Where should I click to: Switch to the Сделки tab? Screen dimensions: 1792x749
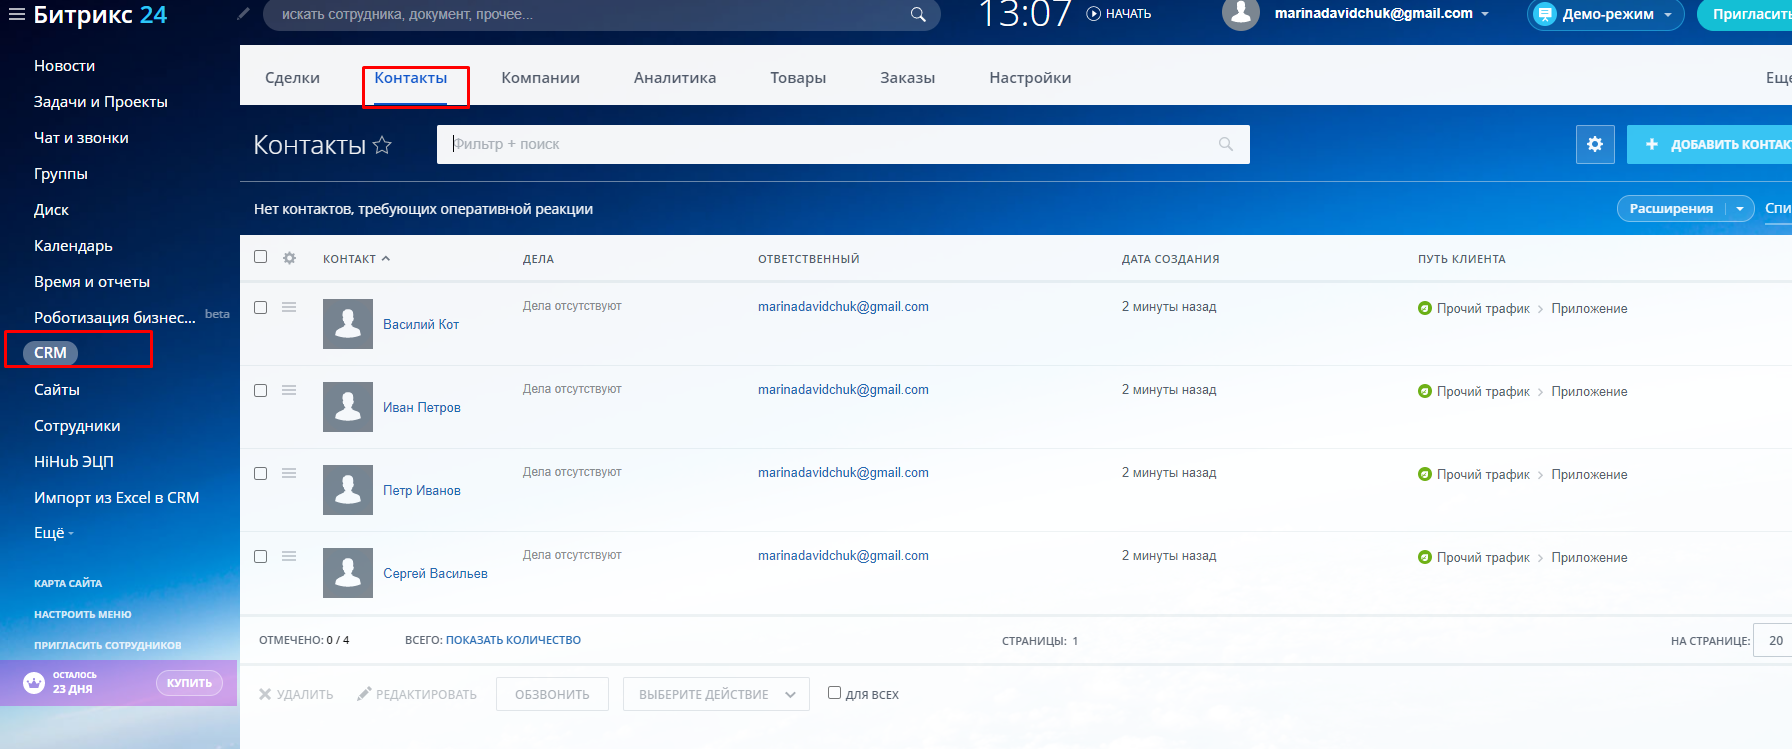click(x=292, y=78)
